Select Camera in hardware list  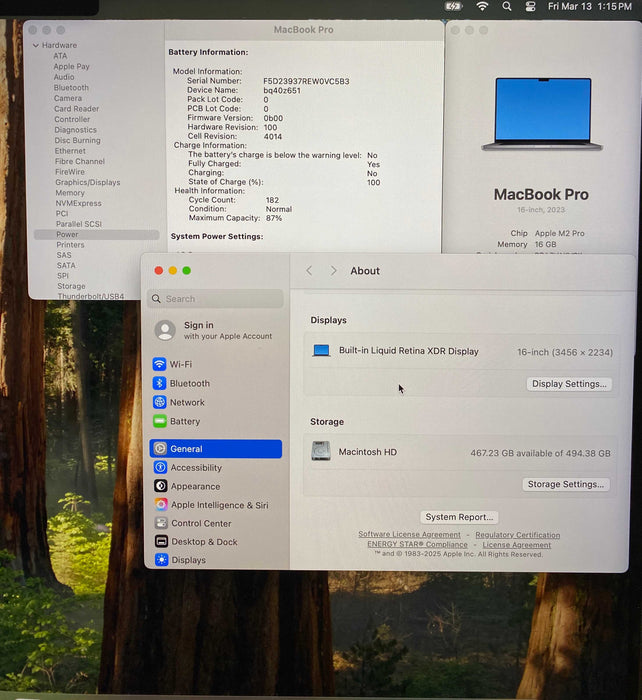click(x=68, y=98)
